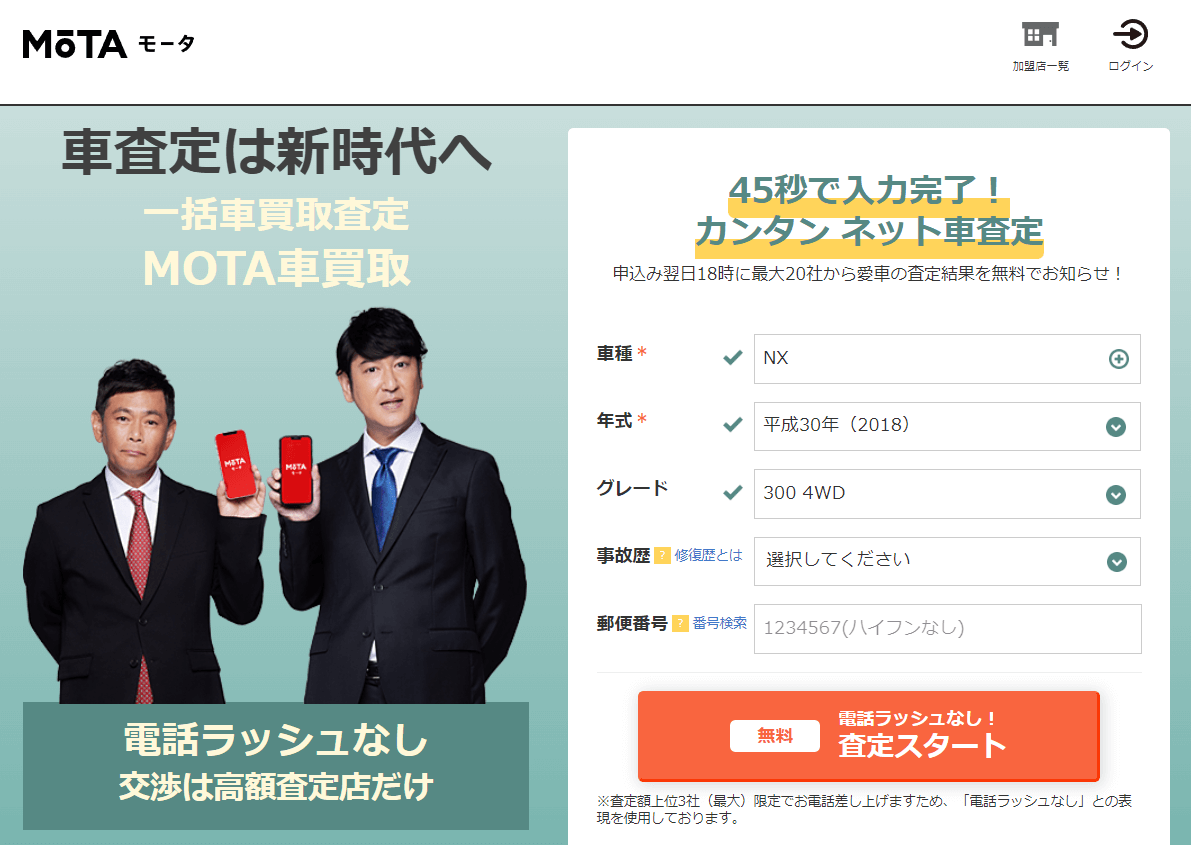
Task: Click the green checkmark next to グレード
Action: point(732,492)
